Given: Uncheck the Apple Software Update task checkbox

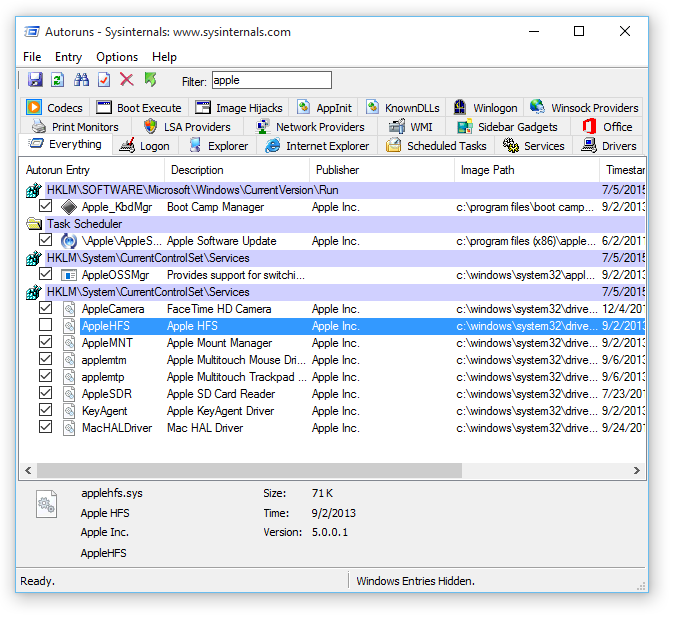Looking at the screenshot, I should coord(45,240).
